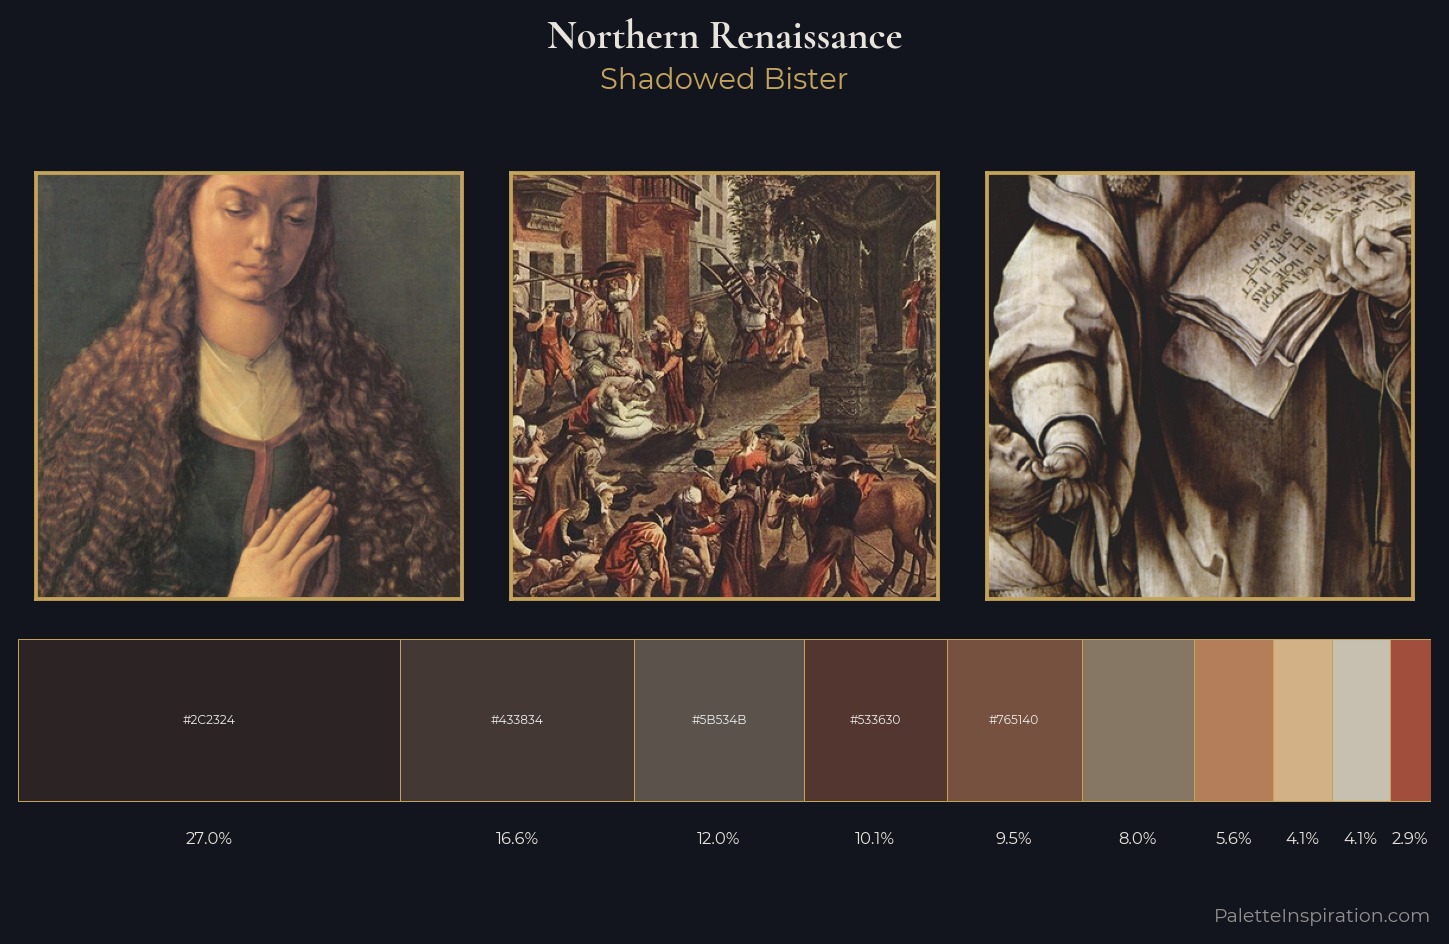Click the 9.5% percentage label
1449x944 pixels.
click(x=1013, y=838)
